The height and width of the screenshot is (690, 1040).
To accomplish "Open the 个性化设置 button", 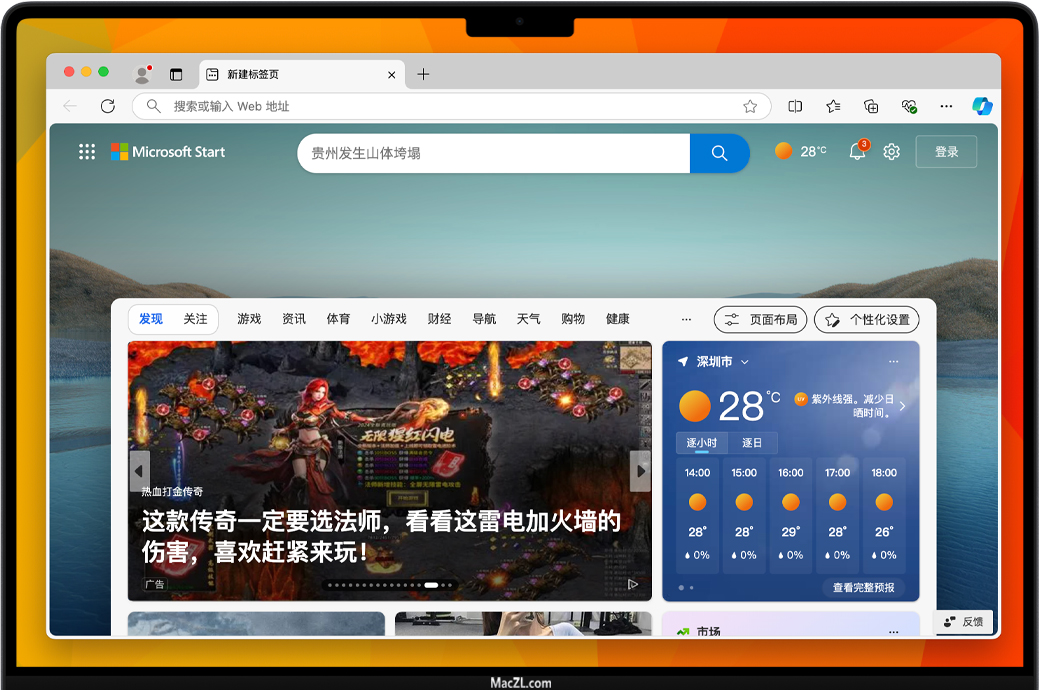I will (867, 320).
